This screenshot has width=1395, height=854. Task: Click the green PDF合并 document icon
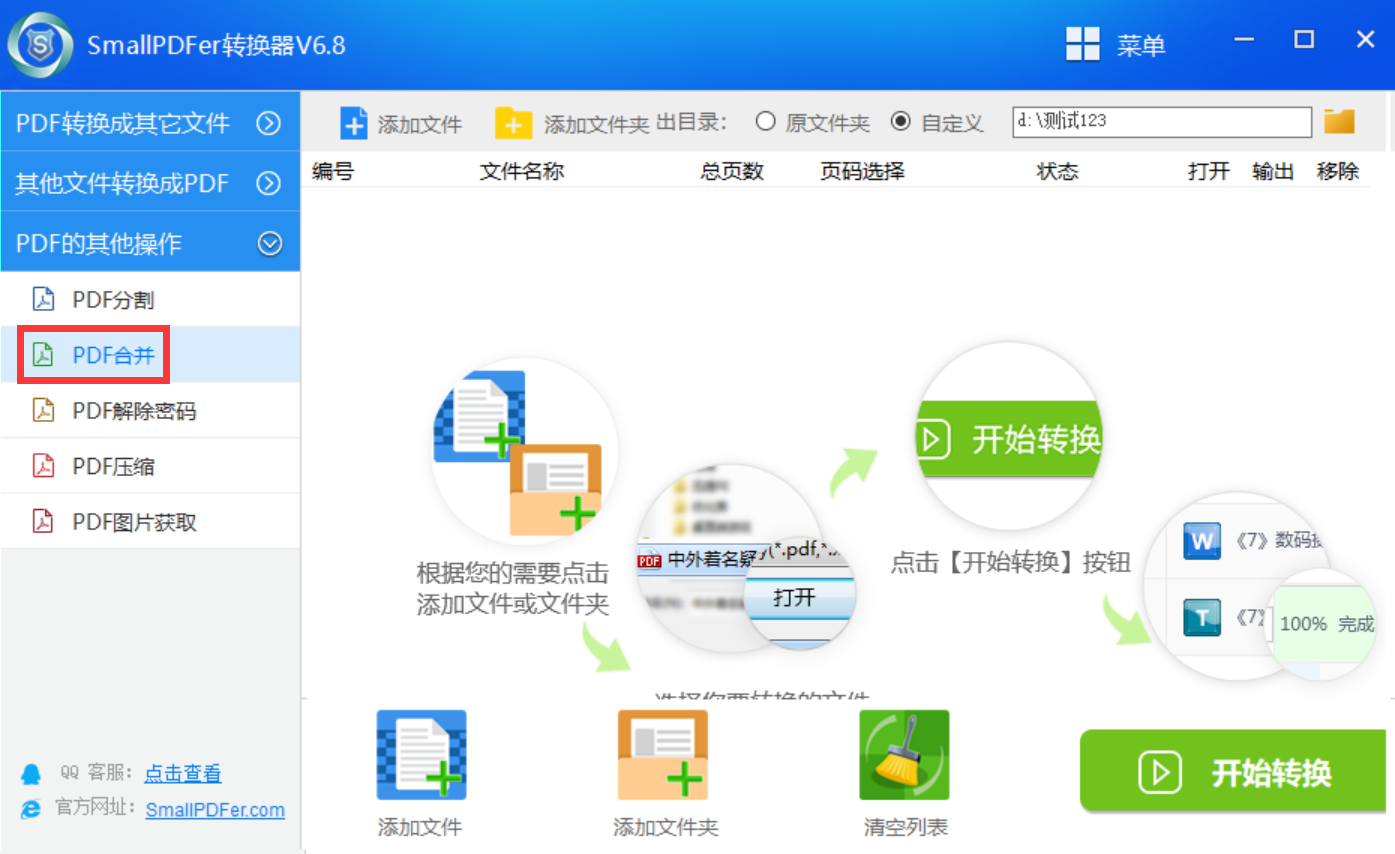(43, 354)
